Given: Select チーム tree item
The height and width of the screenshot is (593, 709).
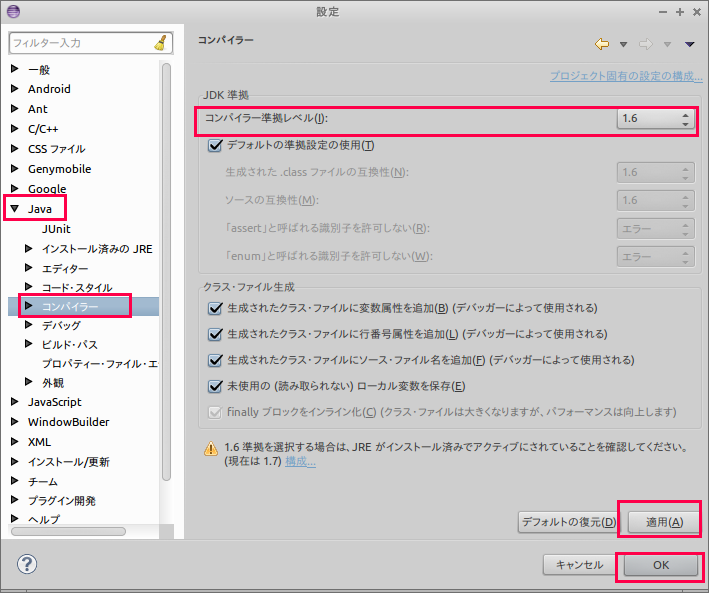Looking at the screenshot, I should [43, 482].
